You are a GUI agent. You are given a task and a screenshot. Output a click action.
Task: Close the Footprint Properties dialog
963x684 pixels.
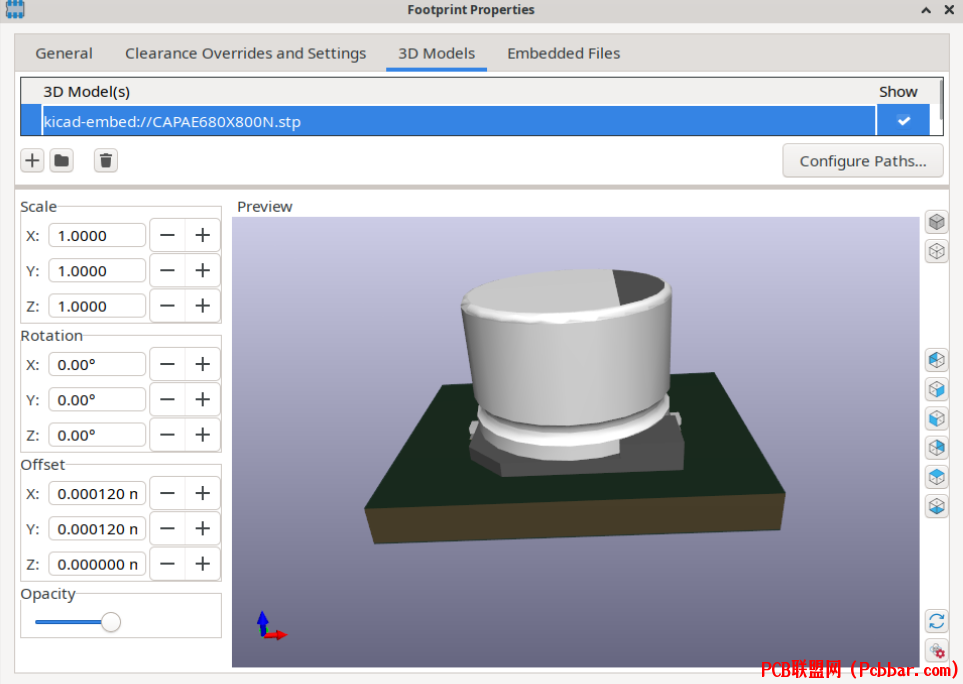coord(949,10)
